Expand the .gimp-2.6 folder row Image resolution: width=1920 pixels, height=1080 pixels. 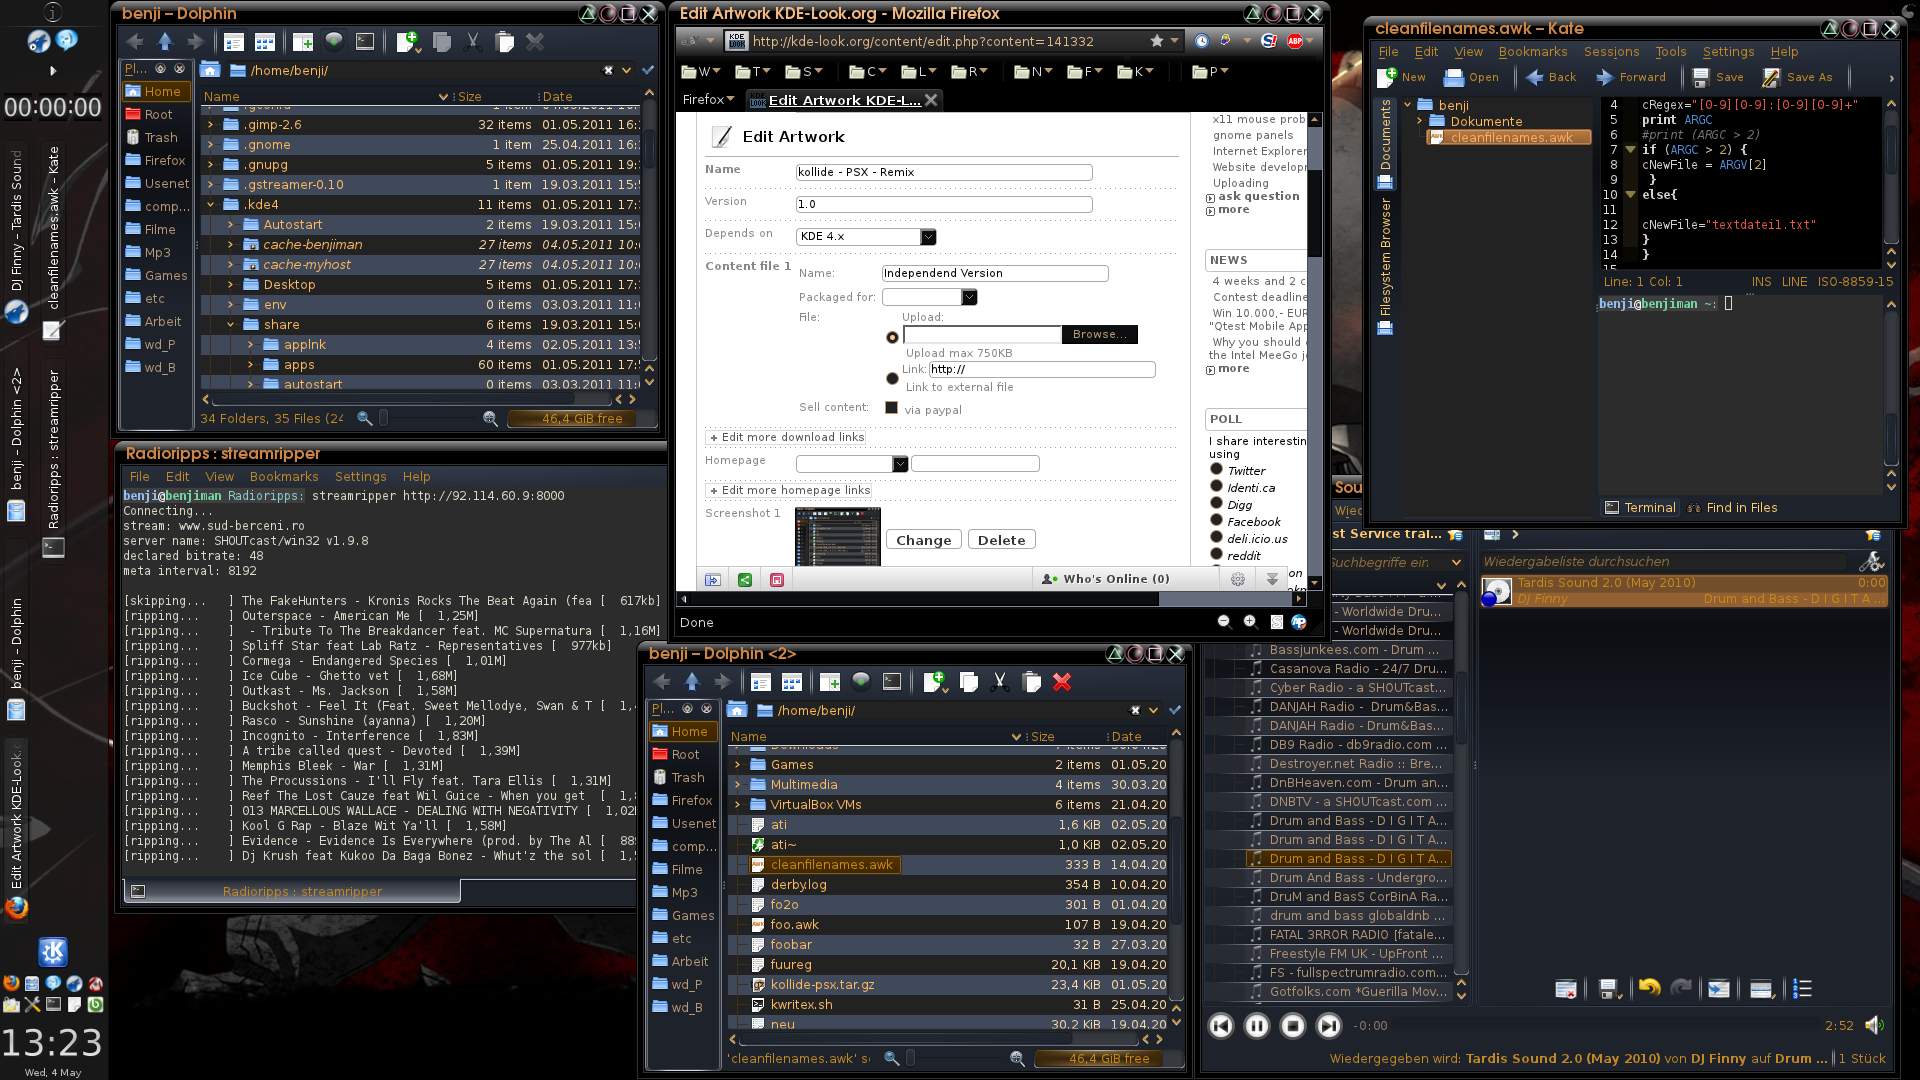[x=210, y=125]
